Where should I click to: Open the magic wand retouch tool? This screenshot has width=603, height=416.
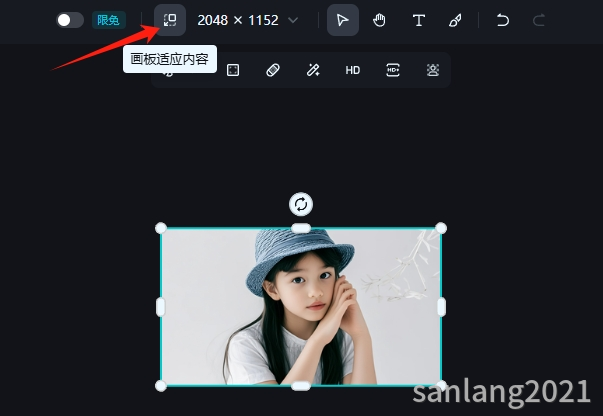pyautogui.click(x=313, y=70)
